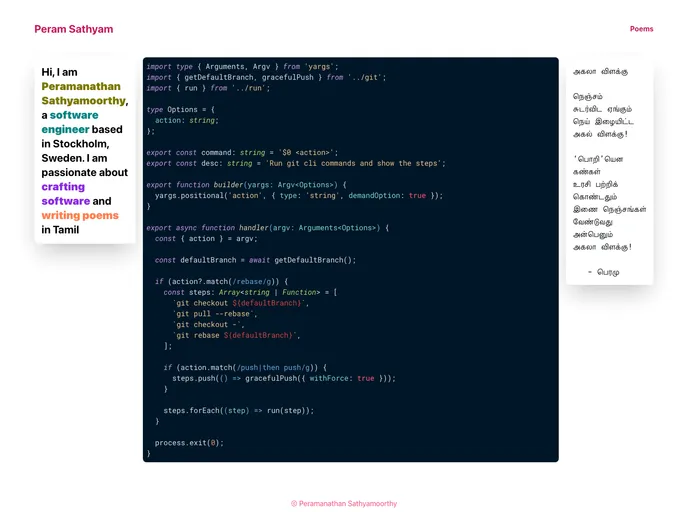
Task: Click the poem signature '– பொழி'
Action: tap(603, 272)
